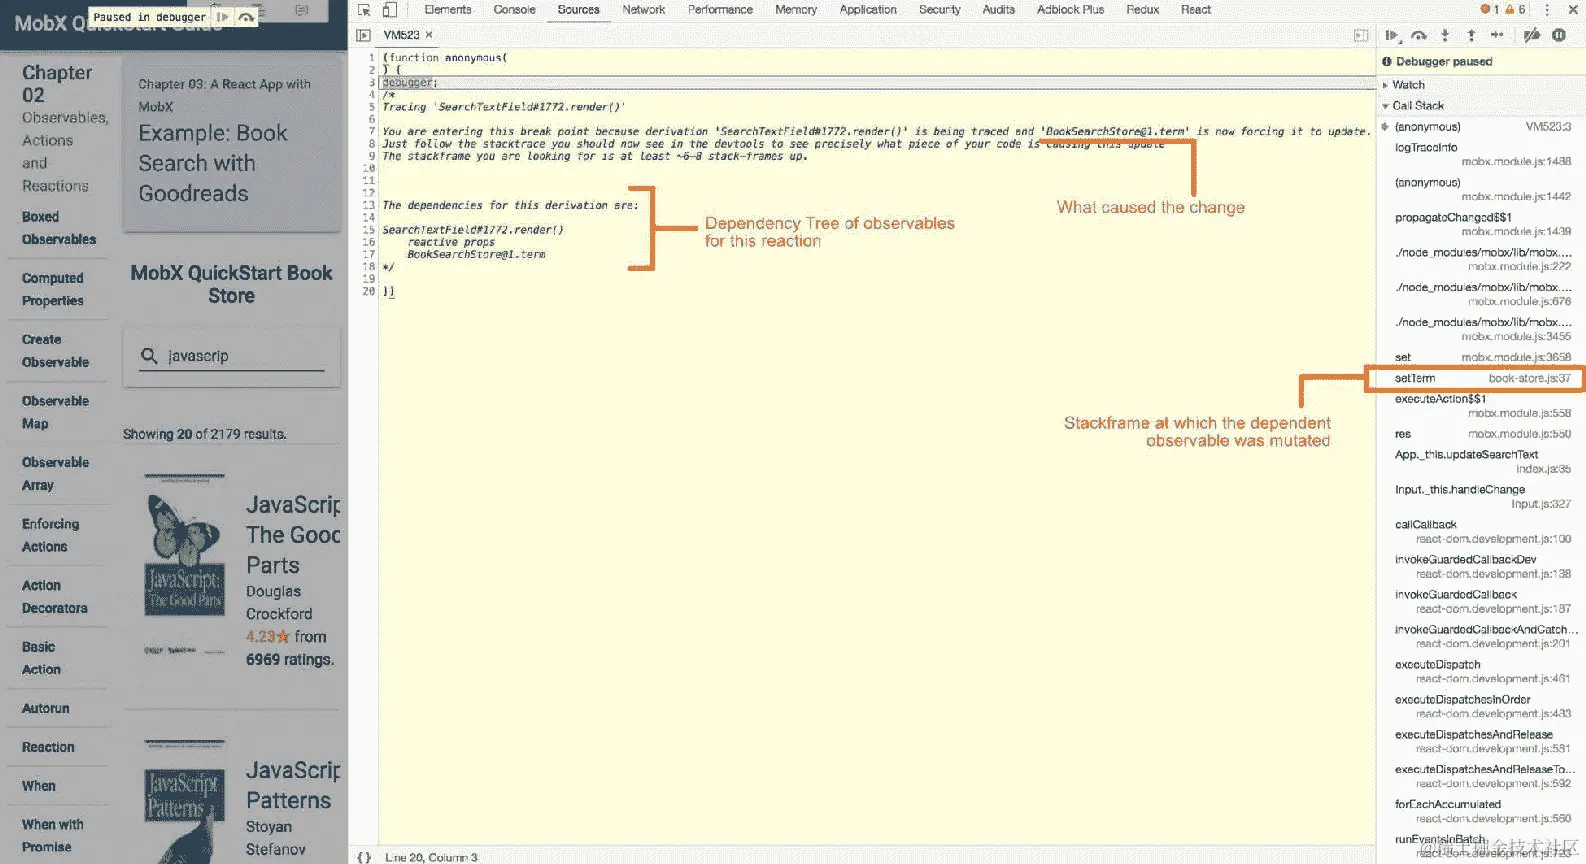The height and width of the screenshot is (864, 1586).
Task: Select logTraceInfo call stack frame
Action: click(x=1478, y=154)
